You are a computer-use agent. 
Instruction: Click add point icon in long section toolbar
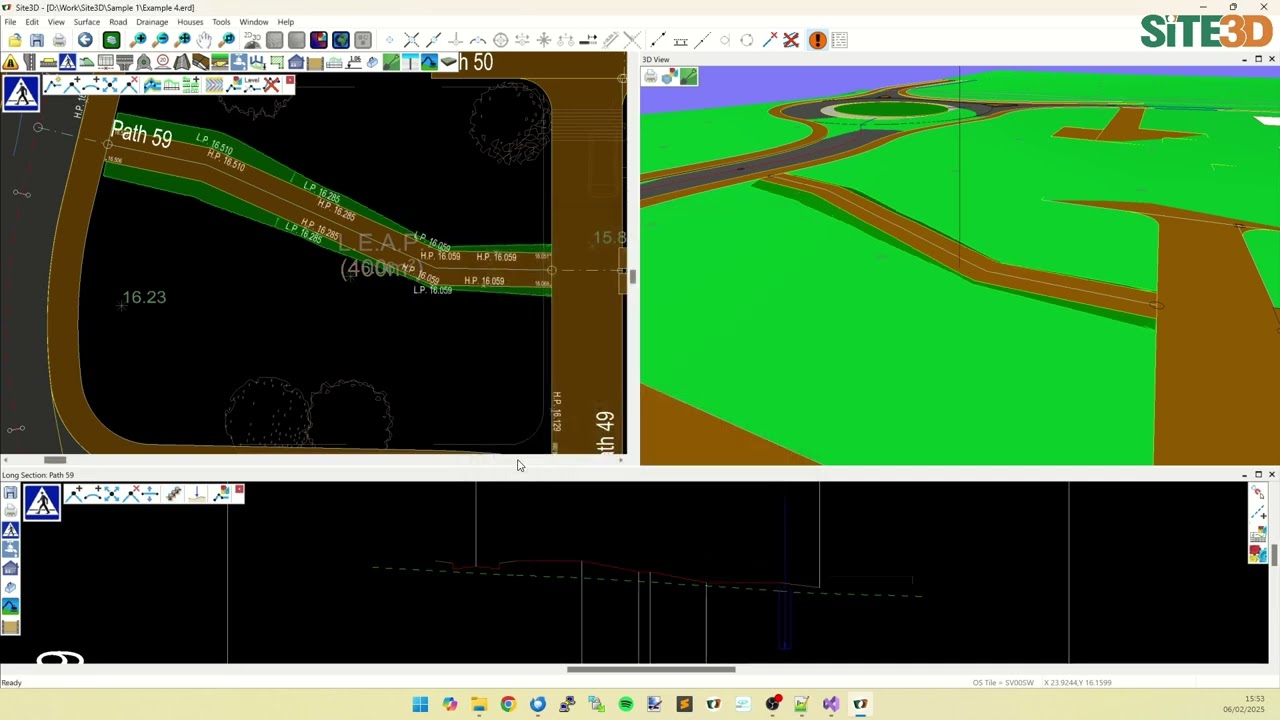74,493
